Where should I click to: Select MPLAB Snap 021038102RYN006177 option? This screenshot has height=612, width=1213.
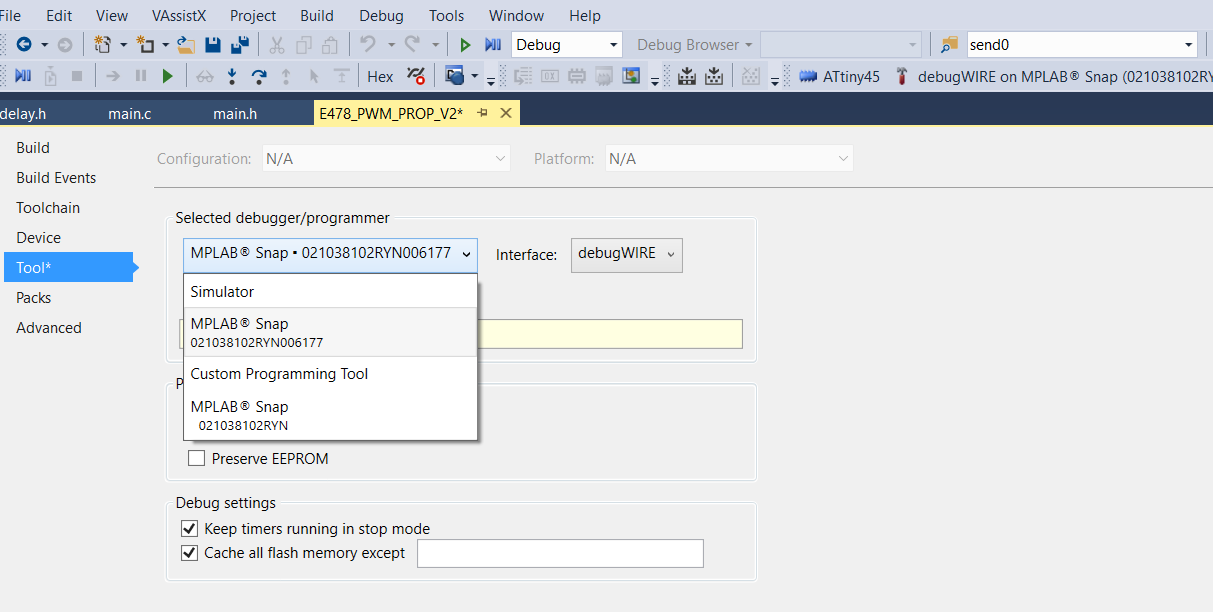[x=330, y=332]
